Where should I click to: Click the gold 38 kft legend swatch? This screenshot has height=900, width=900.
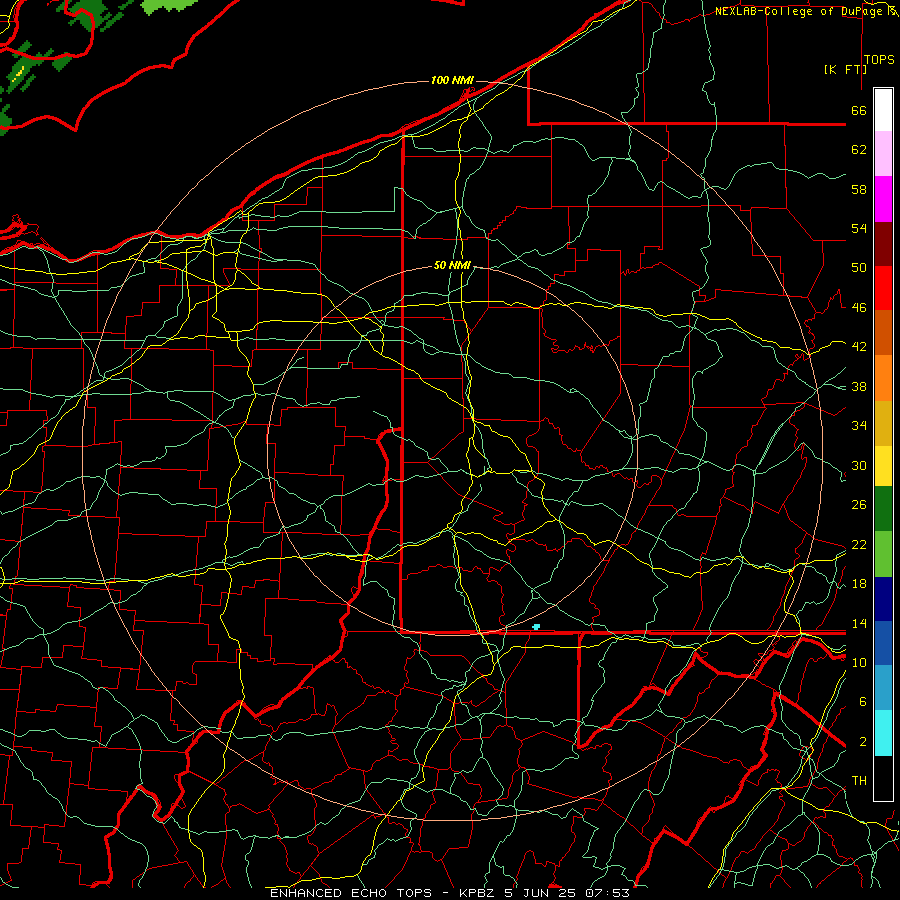pyautogui.click(x=883, y=423)
